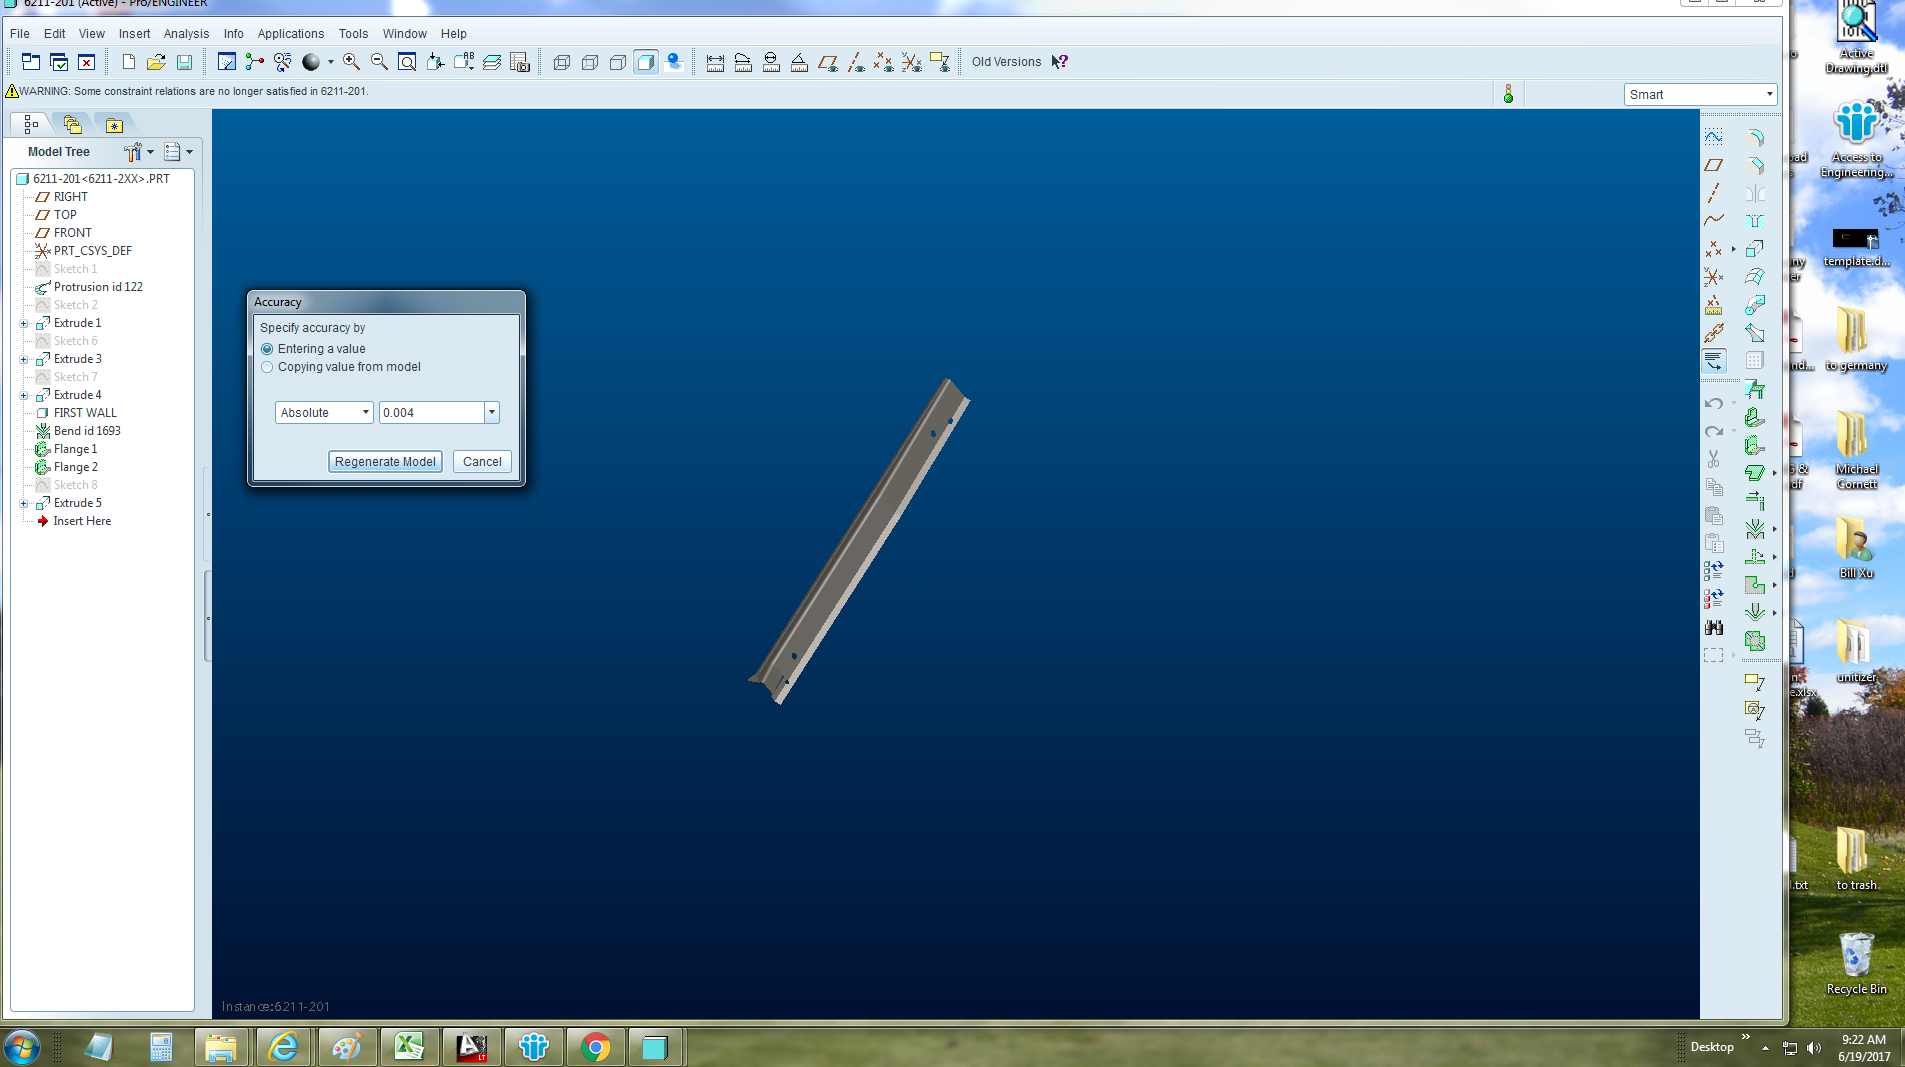Viewport: 1905px width, 1067px height.
Task: Click the 0.004 accuracy value input field
Action: [431, 412]
